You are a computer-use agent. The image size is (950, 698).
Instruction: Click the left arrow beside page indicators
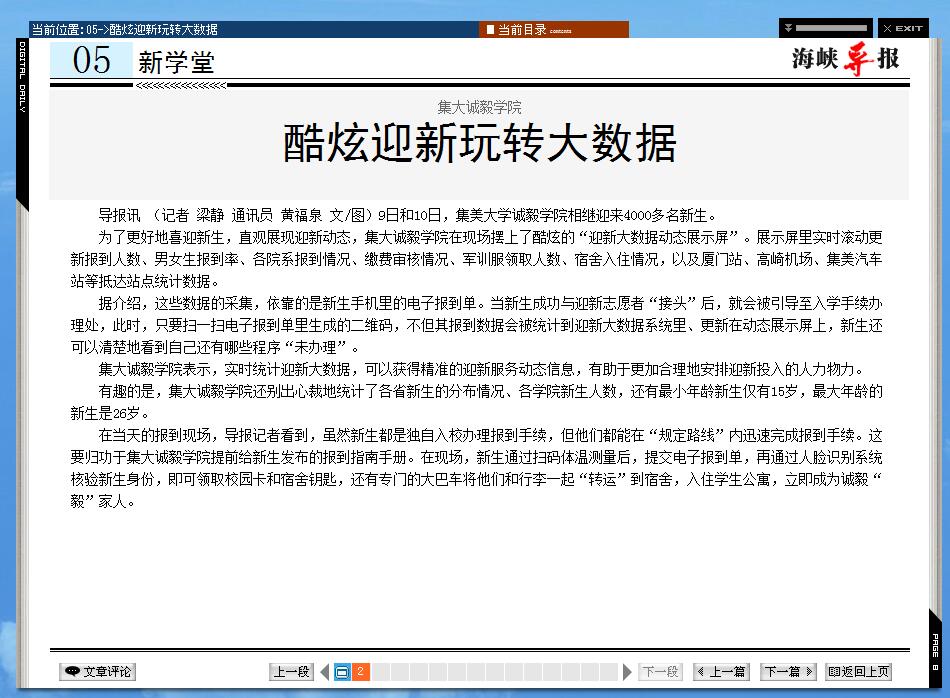(324, 672)
